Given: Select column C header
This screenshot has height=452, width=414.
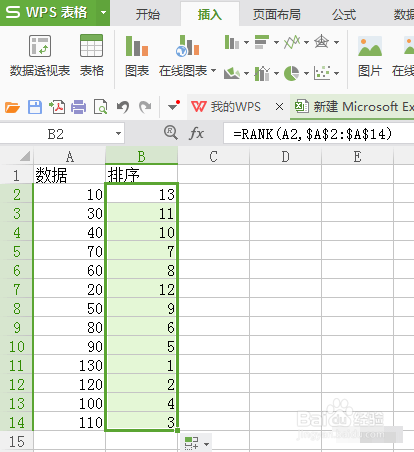Looking at the screenshot, I should point(214,156).
